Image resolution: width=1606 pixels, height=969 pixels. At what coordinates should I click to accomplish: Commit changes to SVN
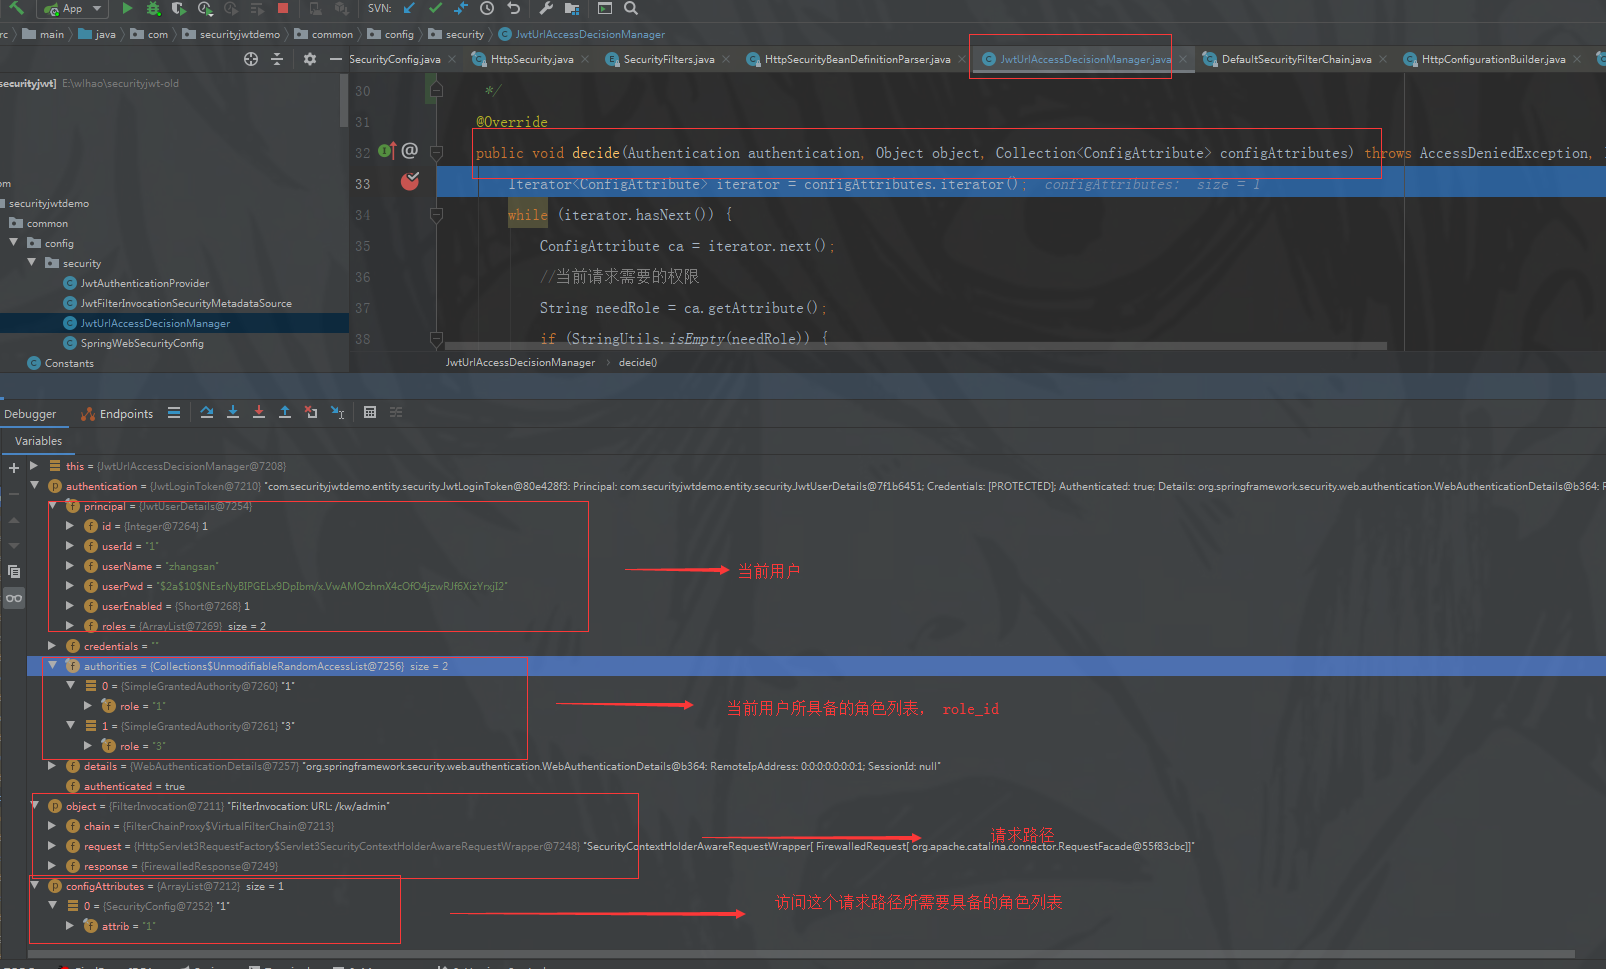tap(435, 9)
